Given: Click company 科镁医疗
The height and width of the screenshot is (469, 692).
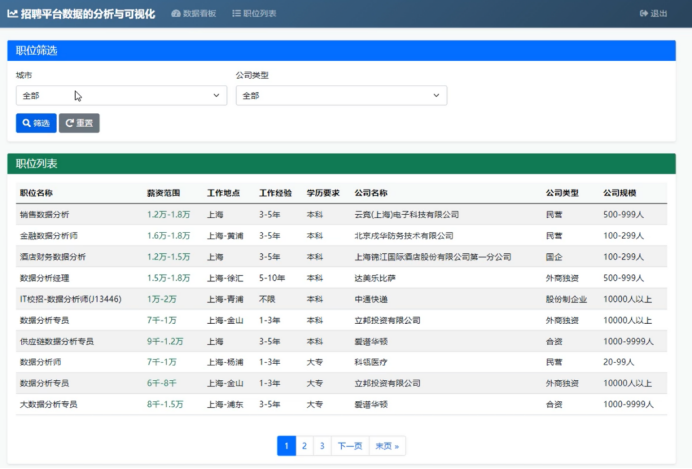Looking at the screenshot, I should [x=371, y=362].
